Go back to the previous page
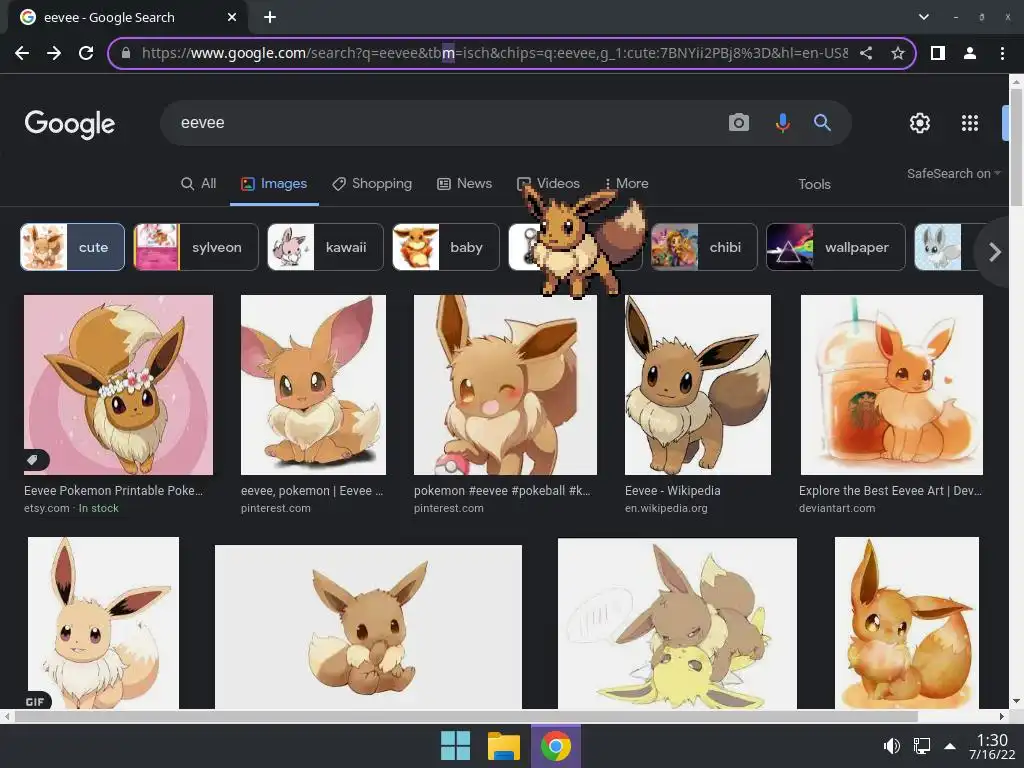Screen dimensions: 1024x768 [x=22, y=53]
